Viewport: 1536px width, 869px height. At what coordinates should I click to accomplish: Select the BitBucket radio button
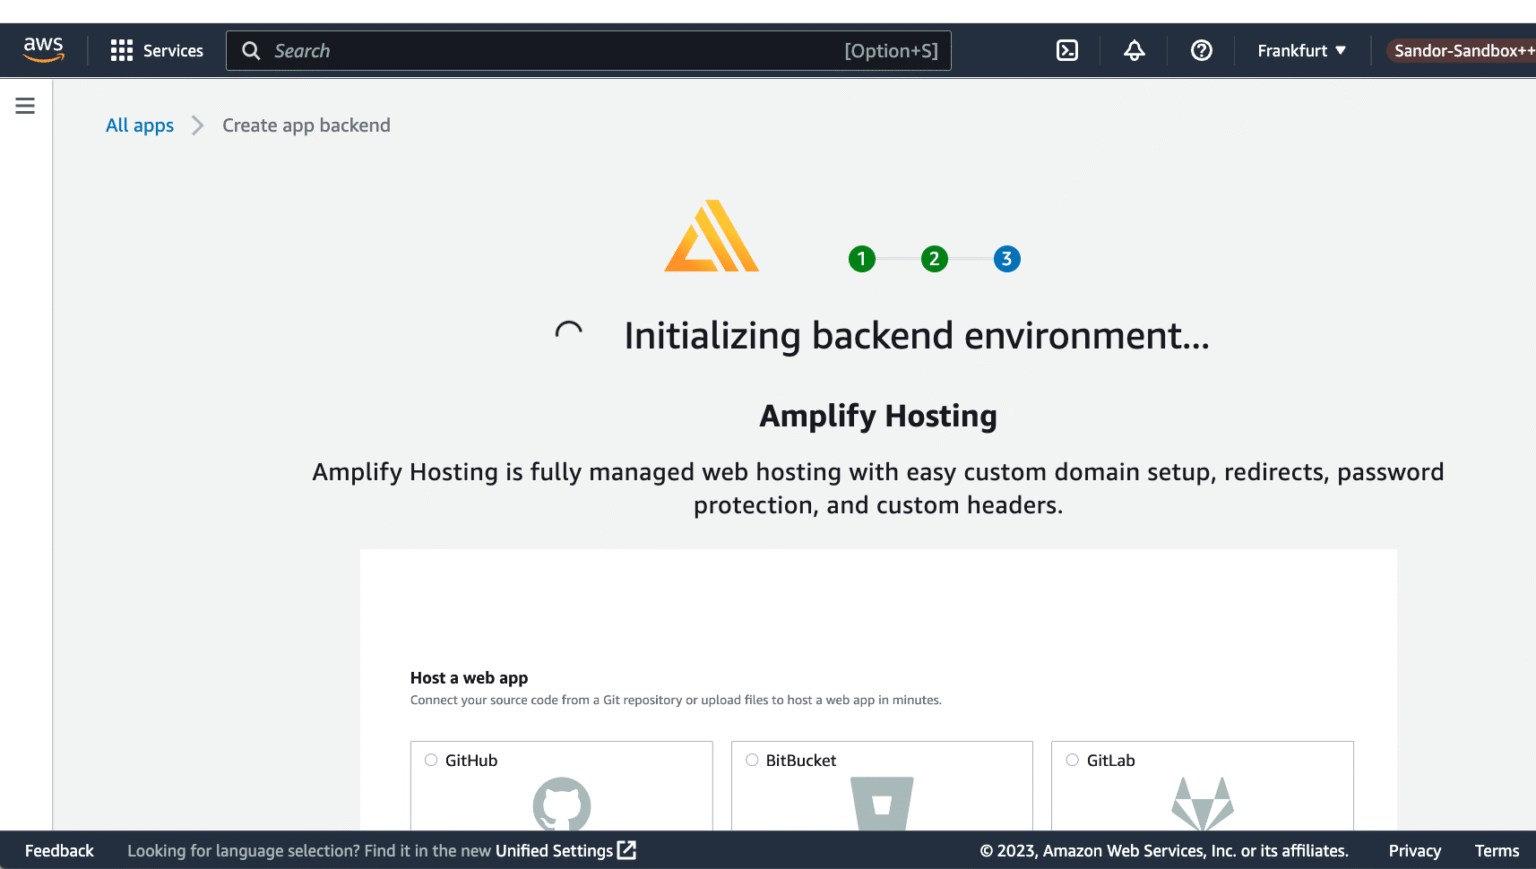[x=751, y=759]
